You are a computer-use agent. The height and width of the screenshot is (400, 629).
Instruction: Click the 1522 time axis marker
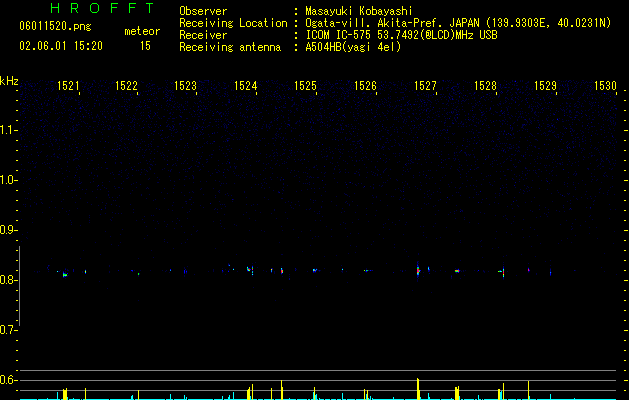pos(126,86)
